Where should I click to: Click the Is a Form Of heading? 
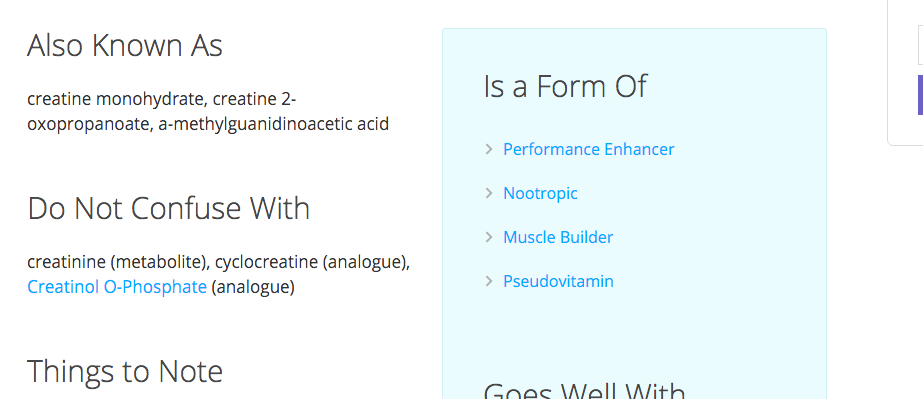point(565,86)
